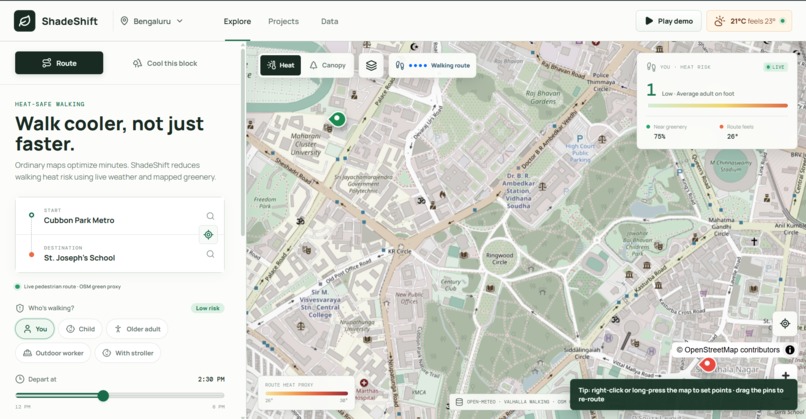806x419 pixels.
Task: Click the Low risk badge
Action: (208, 308)
